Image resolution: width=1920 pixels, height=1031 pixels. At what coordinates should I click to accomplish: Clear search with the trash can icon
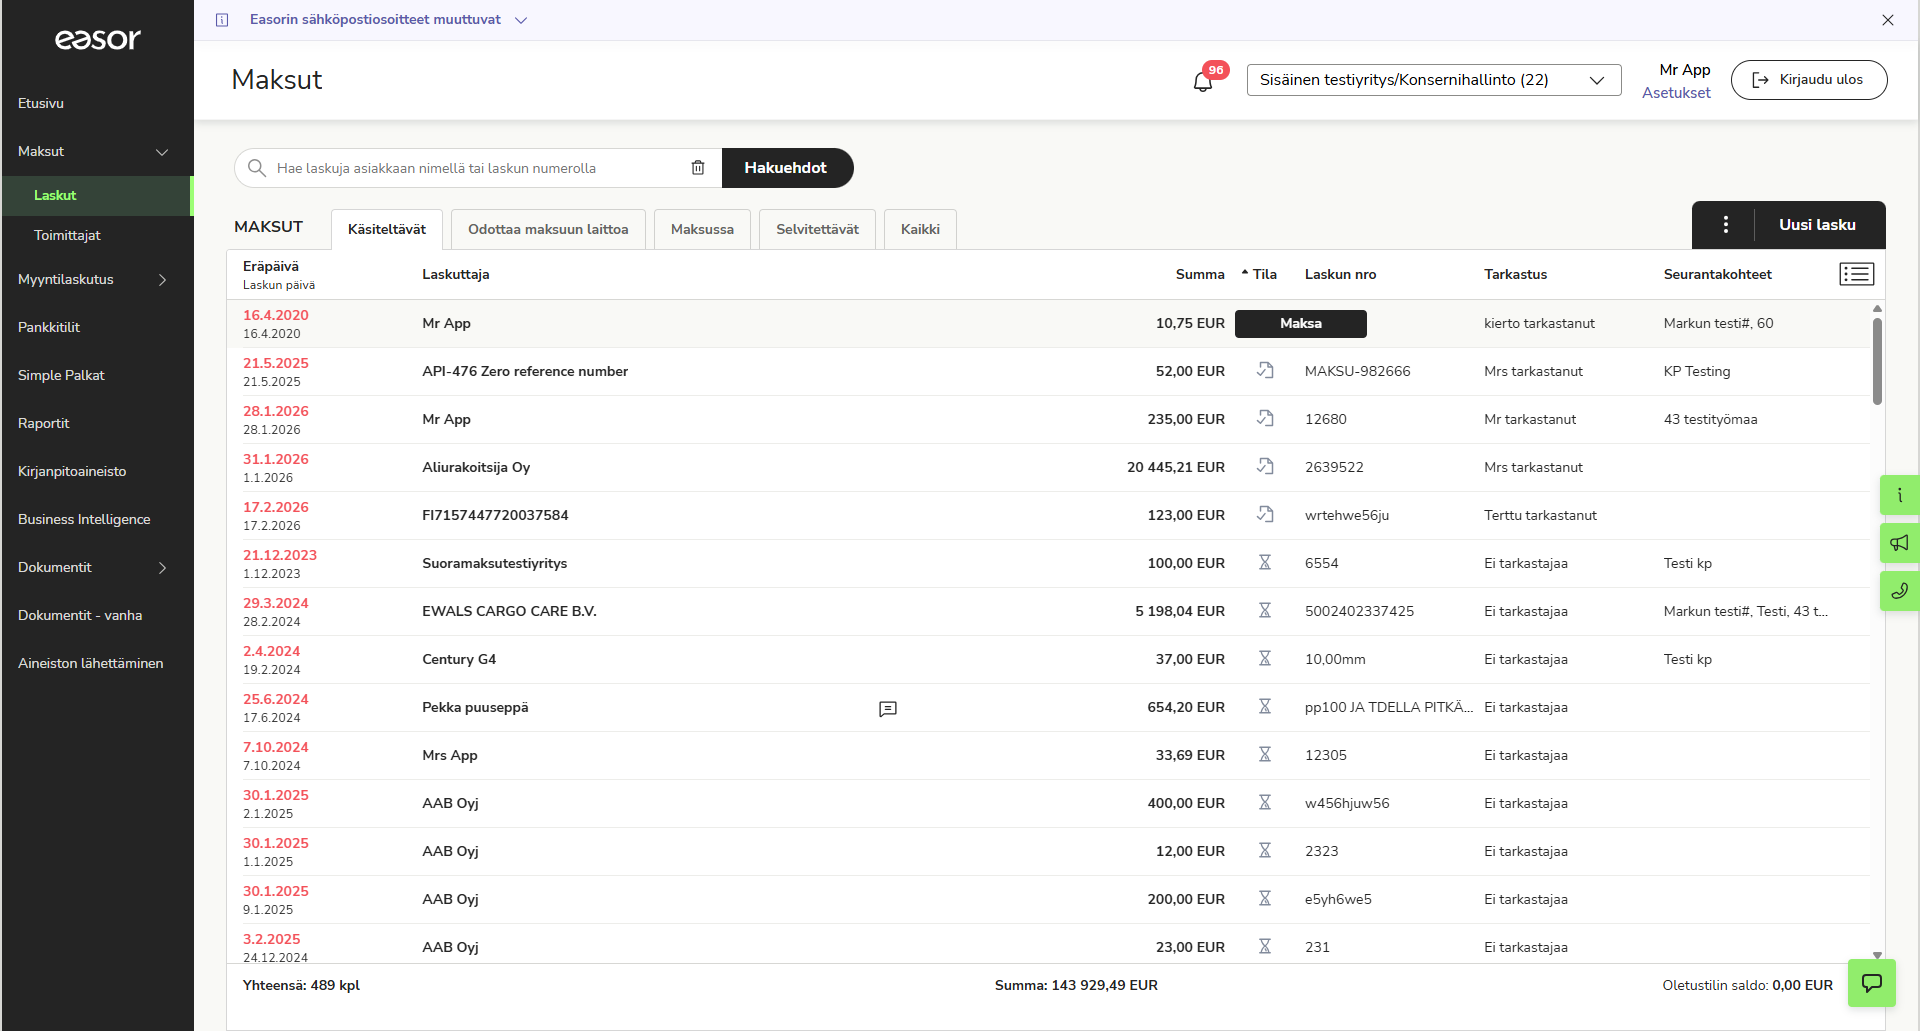point(698,168)
